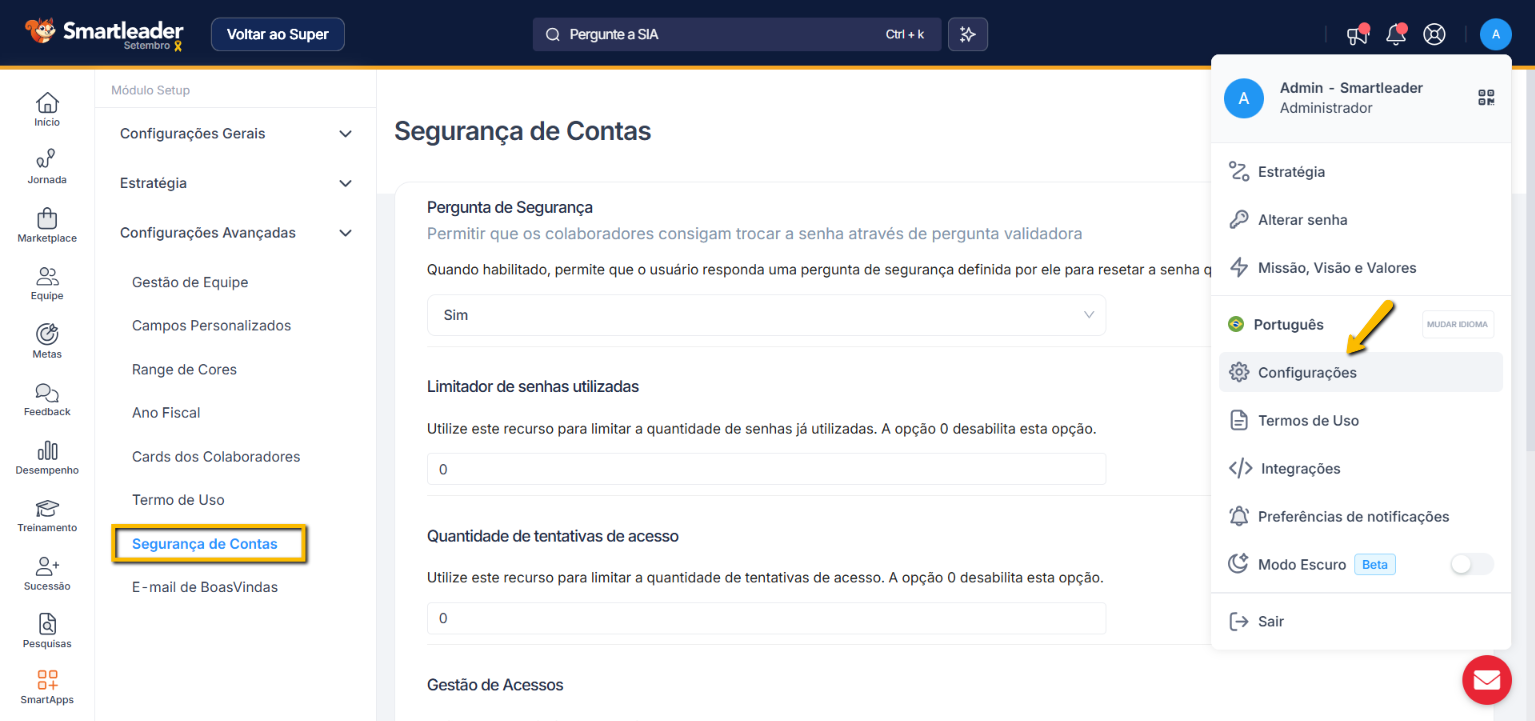
Task: Click the SIA sparkle AI icon
Action: (967, 34)
